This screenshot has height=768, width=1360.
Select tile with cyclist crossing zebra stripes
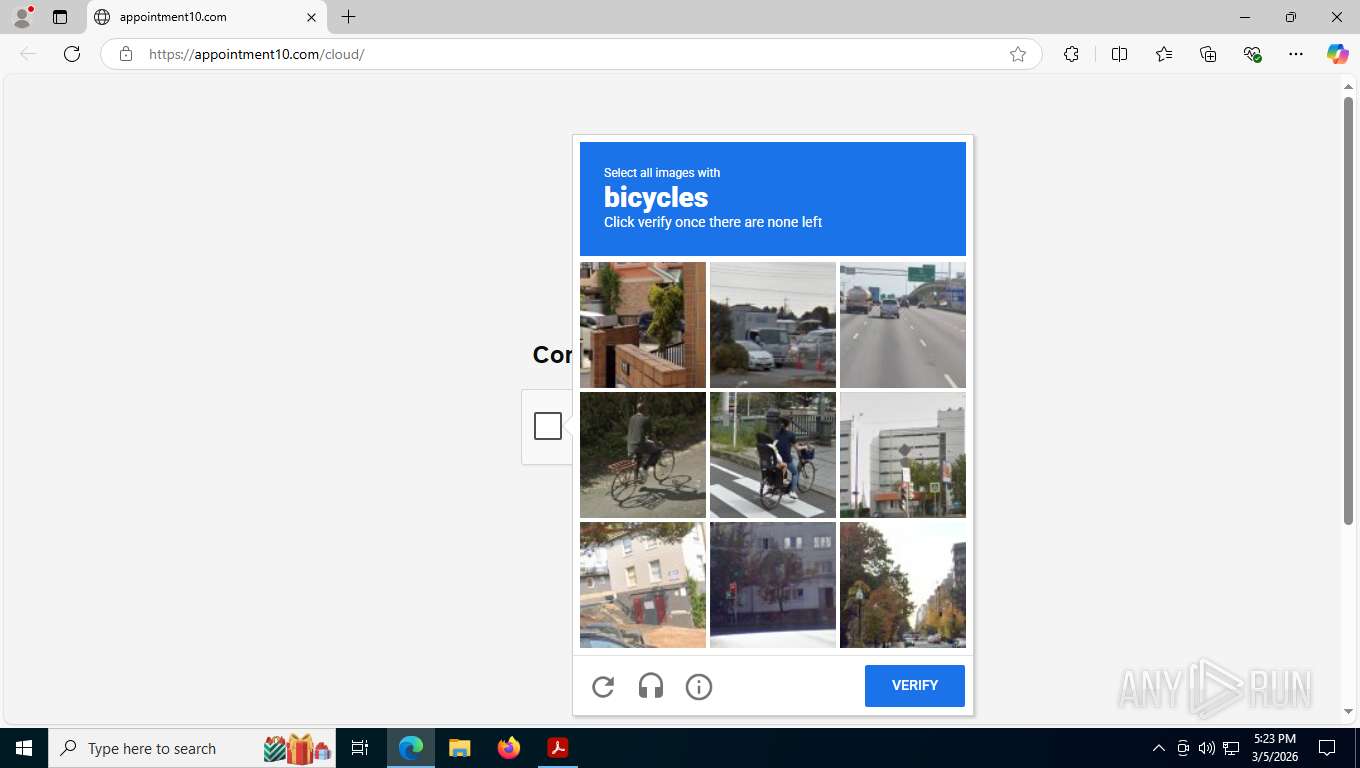point(773,455)
